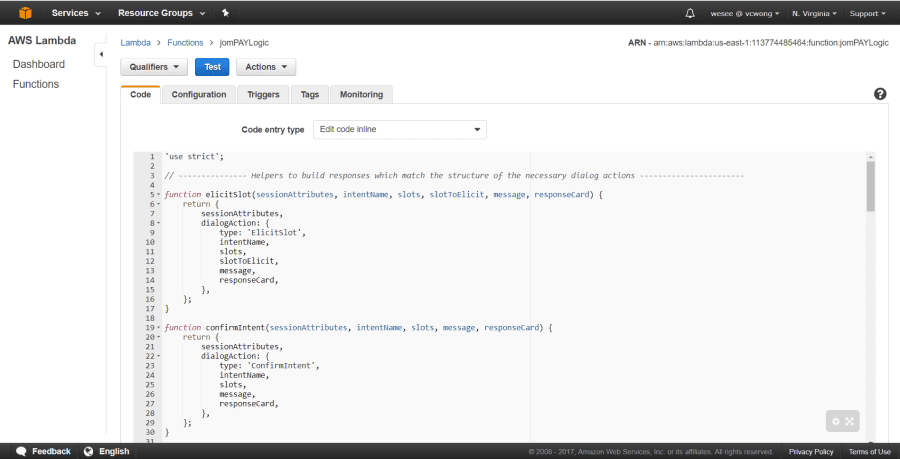The image size is (900, 459).
Task: Click type: 'ElicitSlot' in the code
Action: 262,232
